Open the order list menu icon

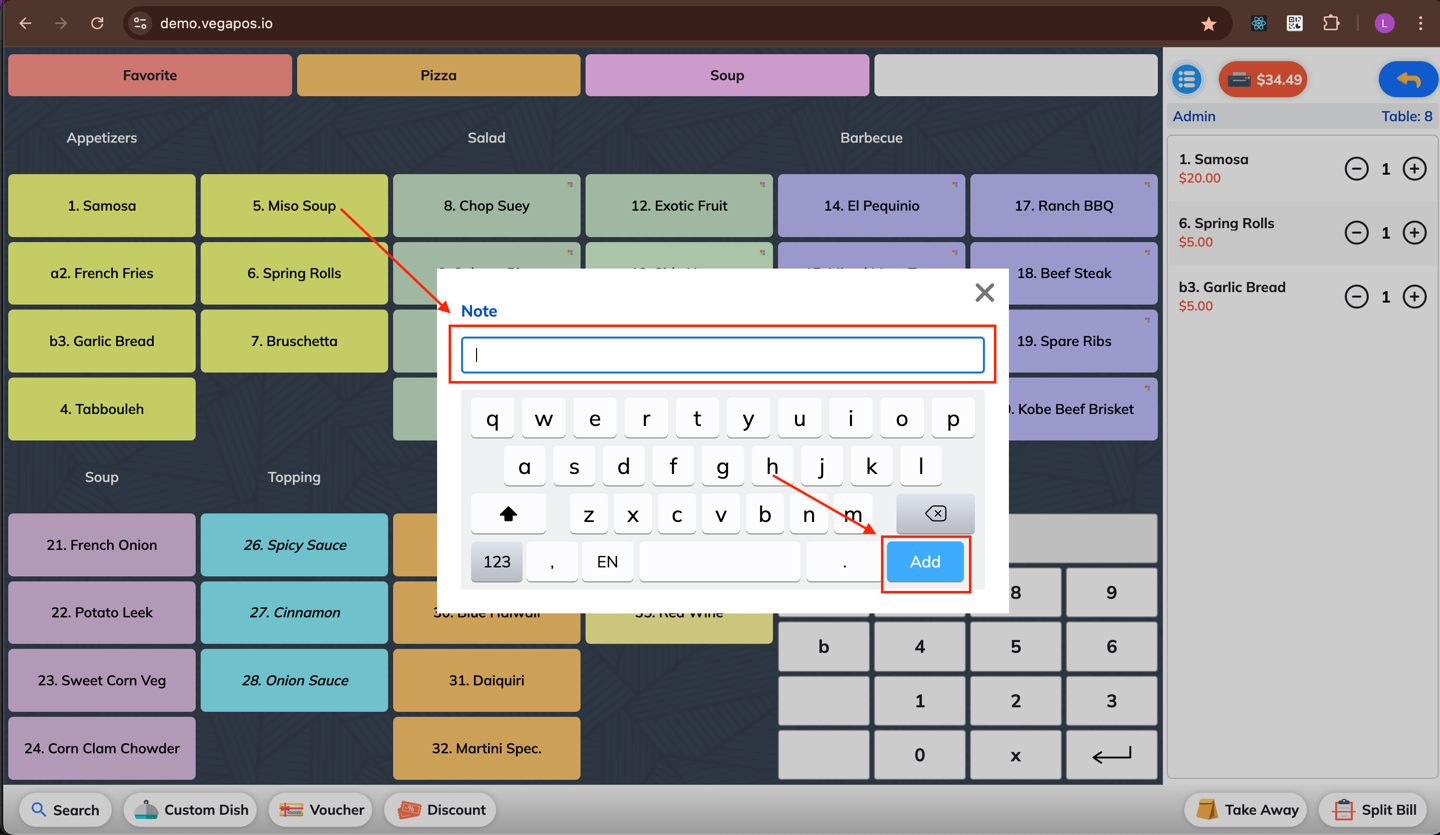1187,79
